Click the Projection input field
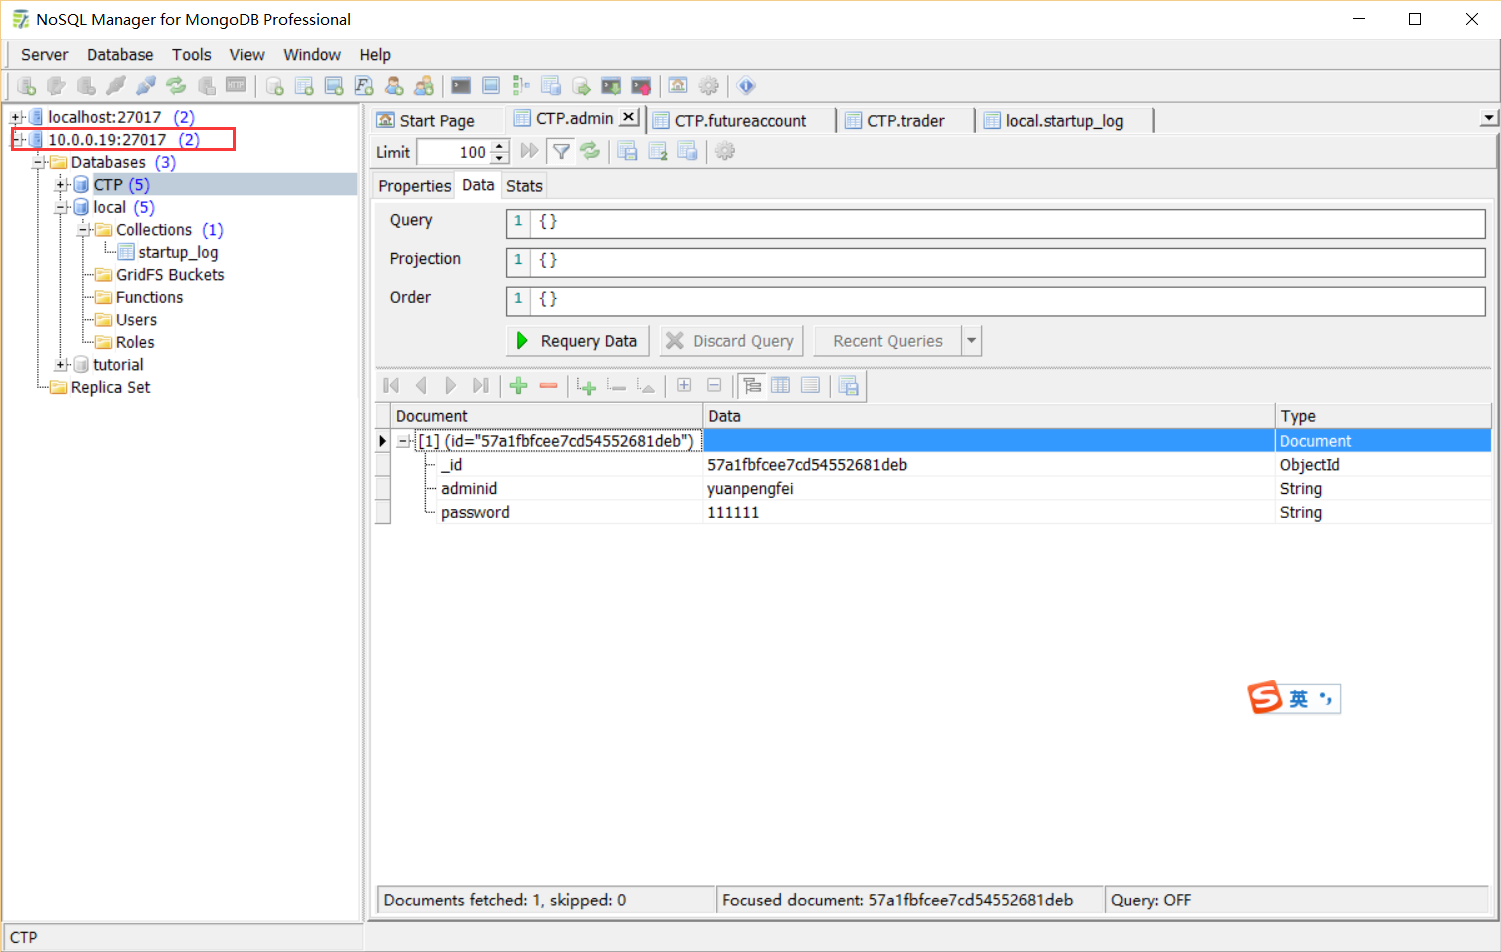 pyautogui.click(x=996, y=261)
